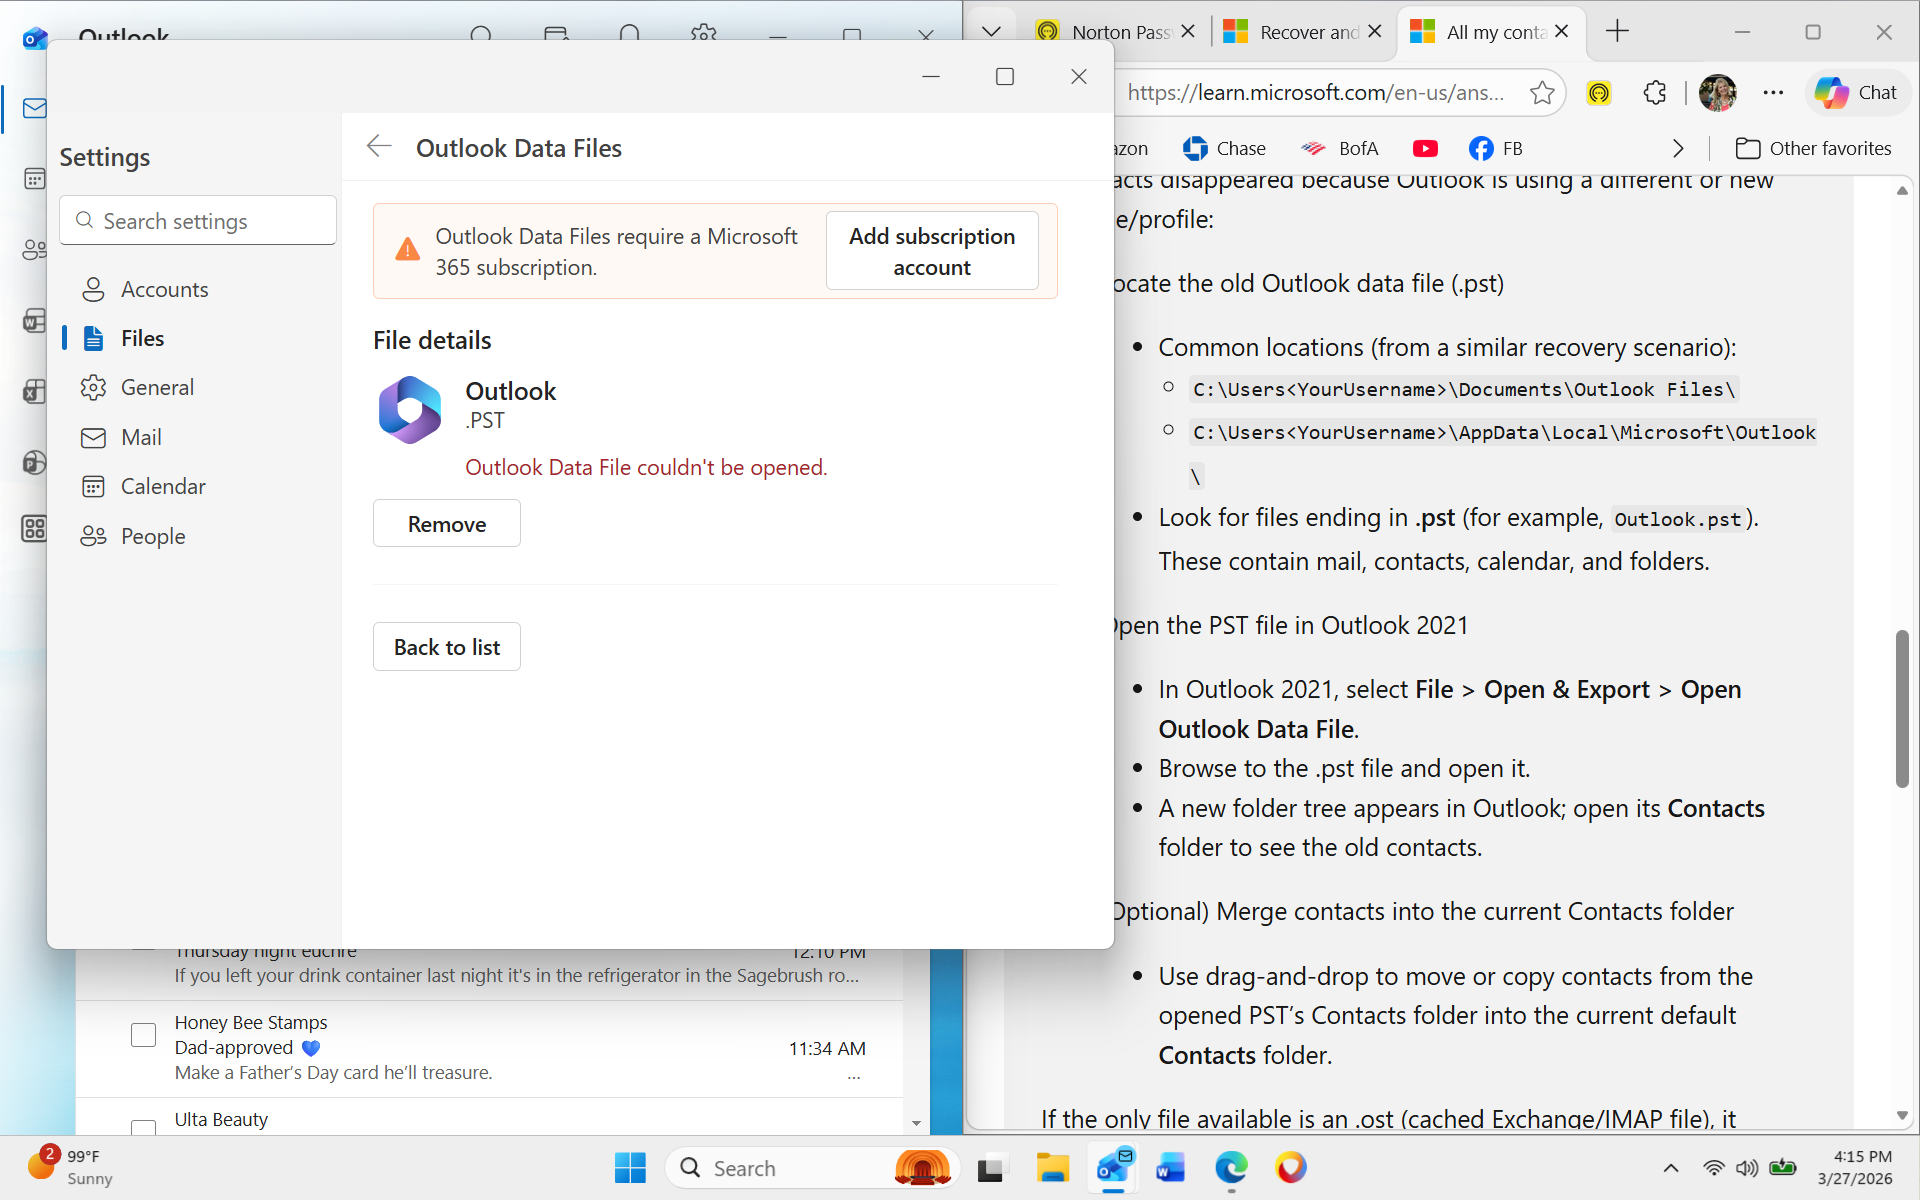Open Microsoft Edge from the taskbar

click(x=1231, y=1167)
